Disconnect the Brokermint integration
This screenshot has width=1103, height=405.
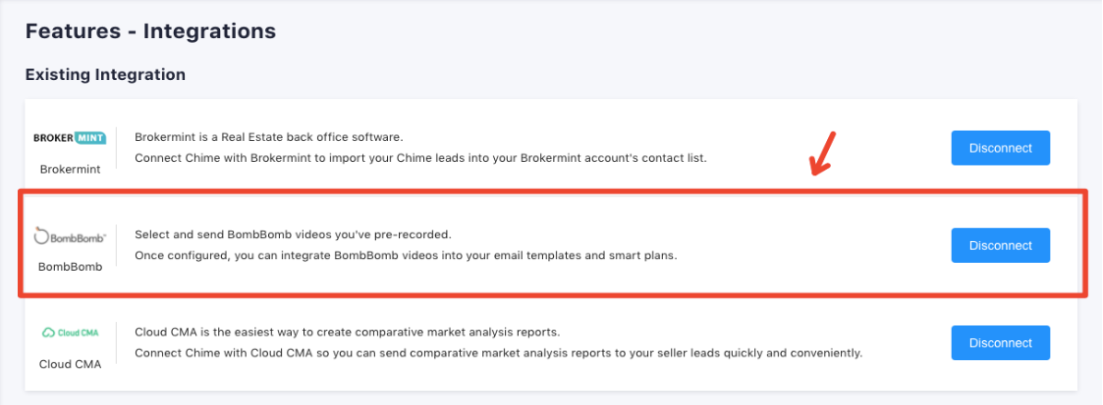[1000, 148]
